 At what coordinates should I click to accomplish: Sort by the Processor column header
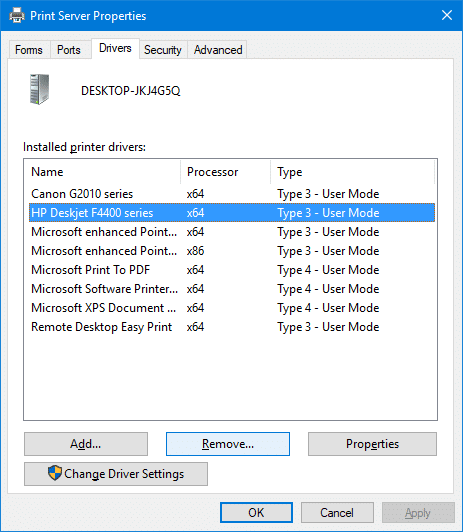click(226, 172)
